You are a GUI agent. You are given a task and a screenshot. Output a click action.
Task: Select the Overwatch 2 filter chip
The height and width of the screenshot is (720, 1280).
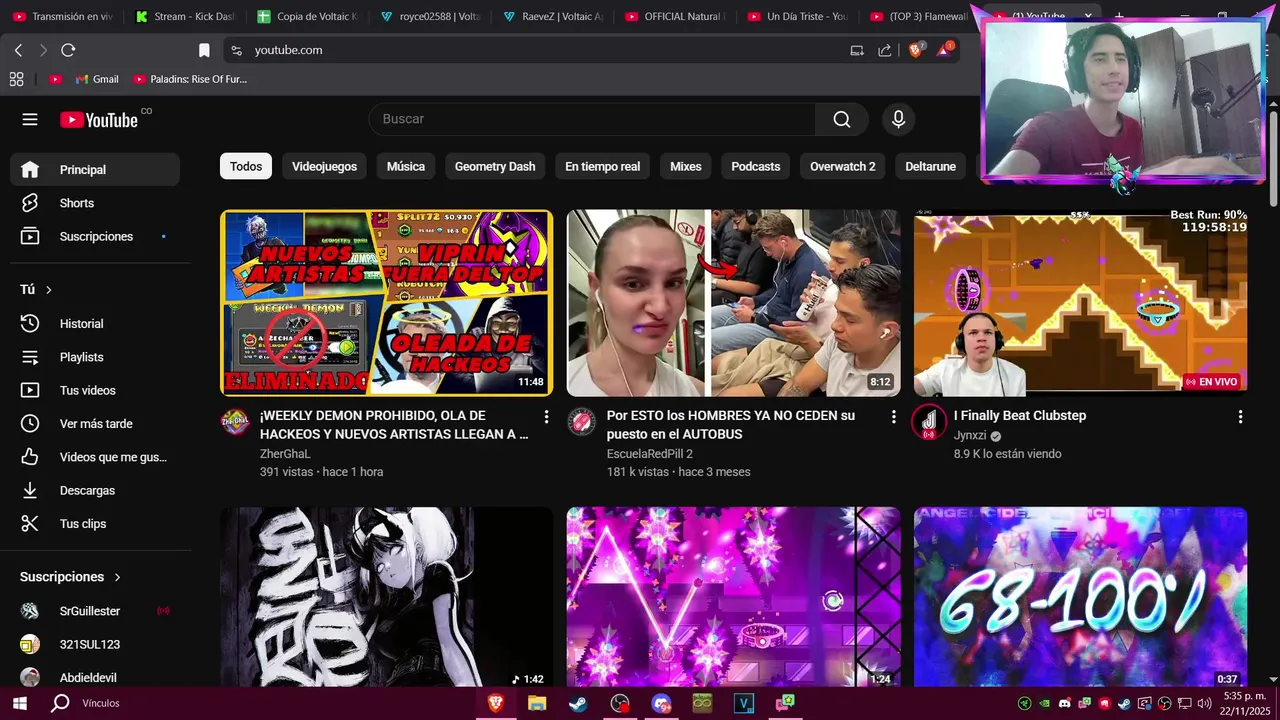pos(842,167)
